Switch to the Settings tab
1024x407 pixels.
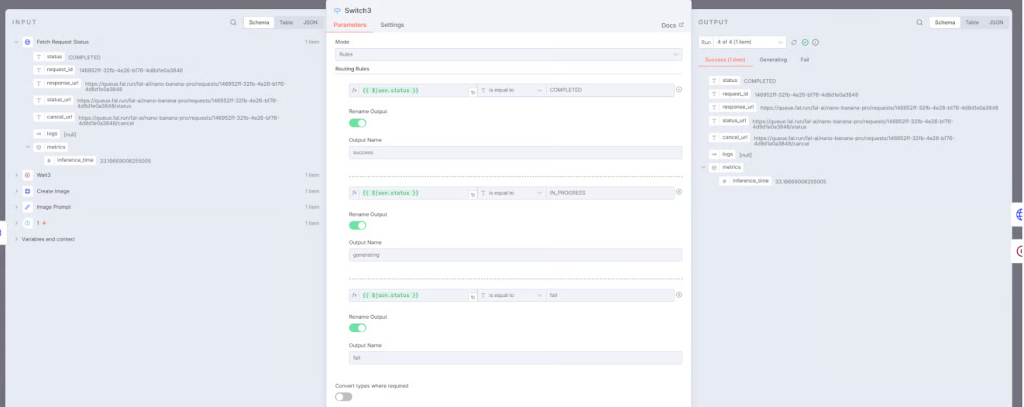click(392, 25)
